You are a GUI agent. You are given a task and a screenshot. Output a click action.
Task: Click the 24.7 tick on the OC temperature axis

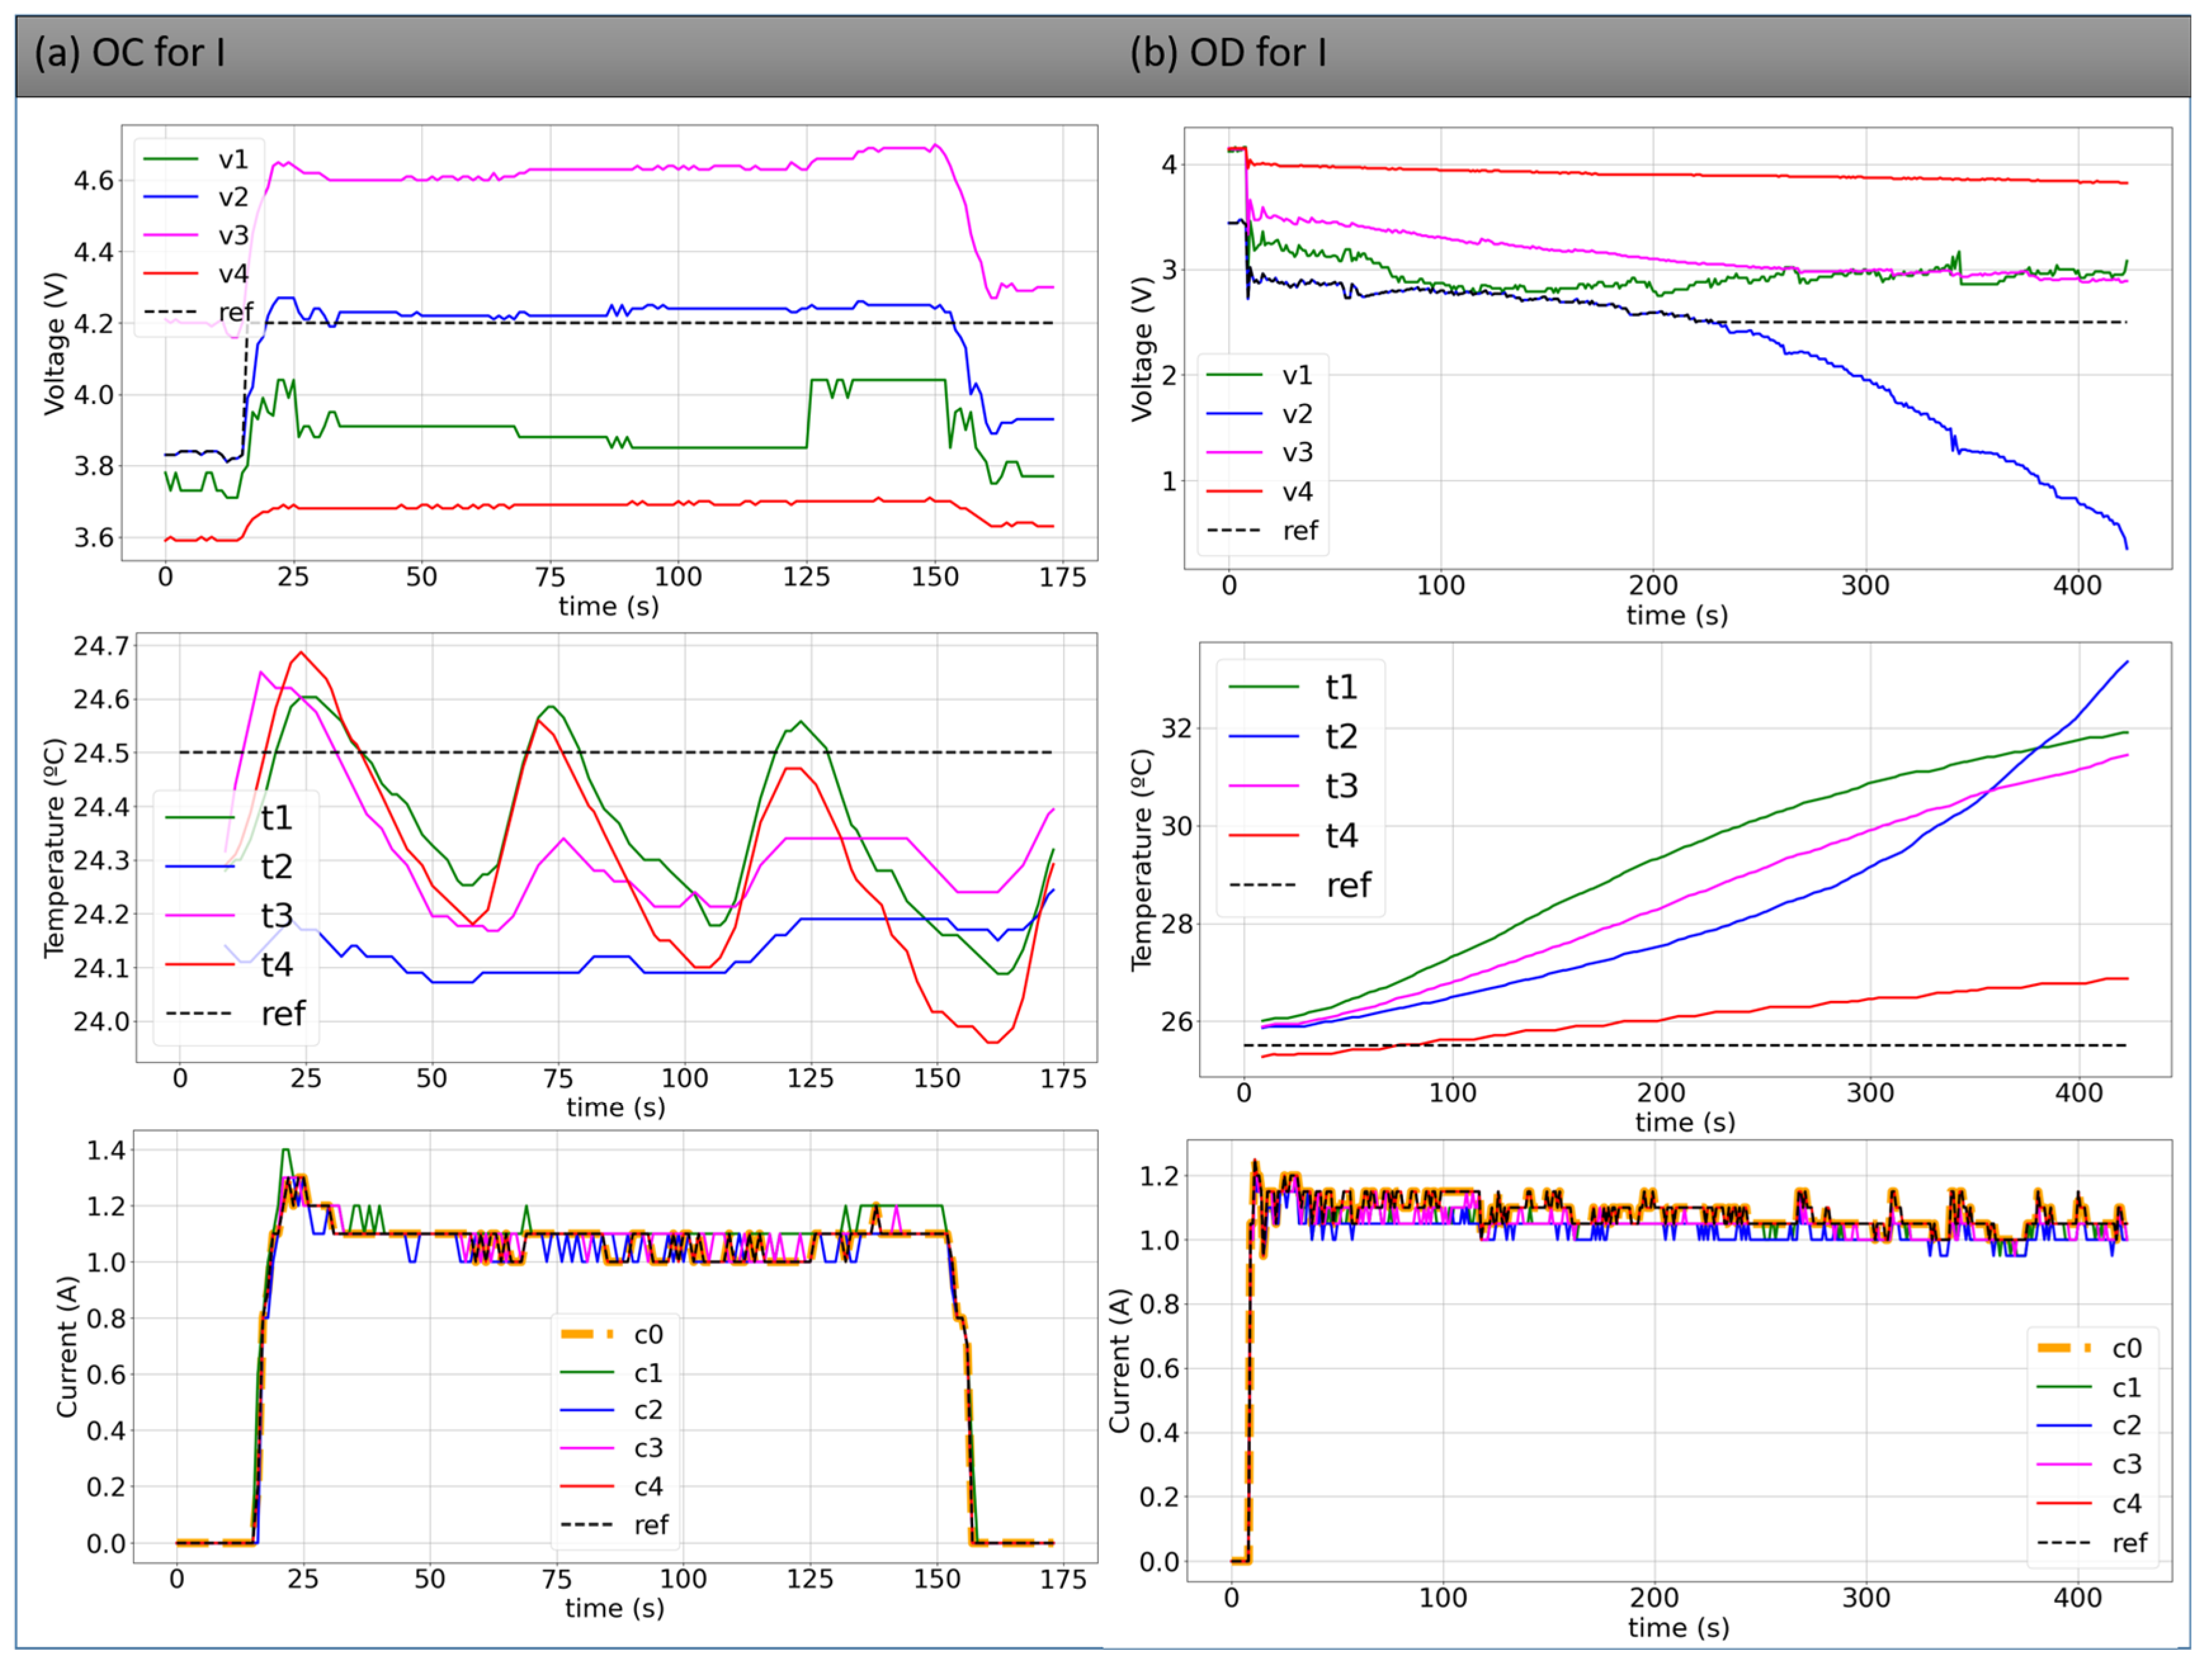click(x=102, y=646)
